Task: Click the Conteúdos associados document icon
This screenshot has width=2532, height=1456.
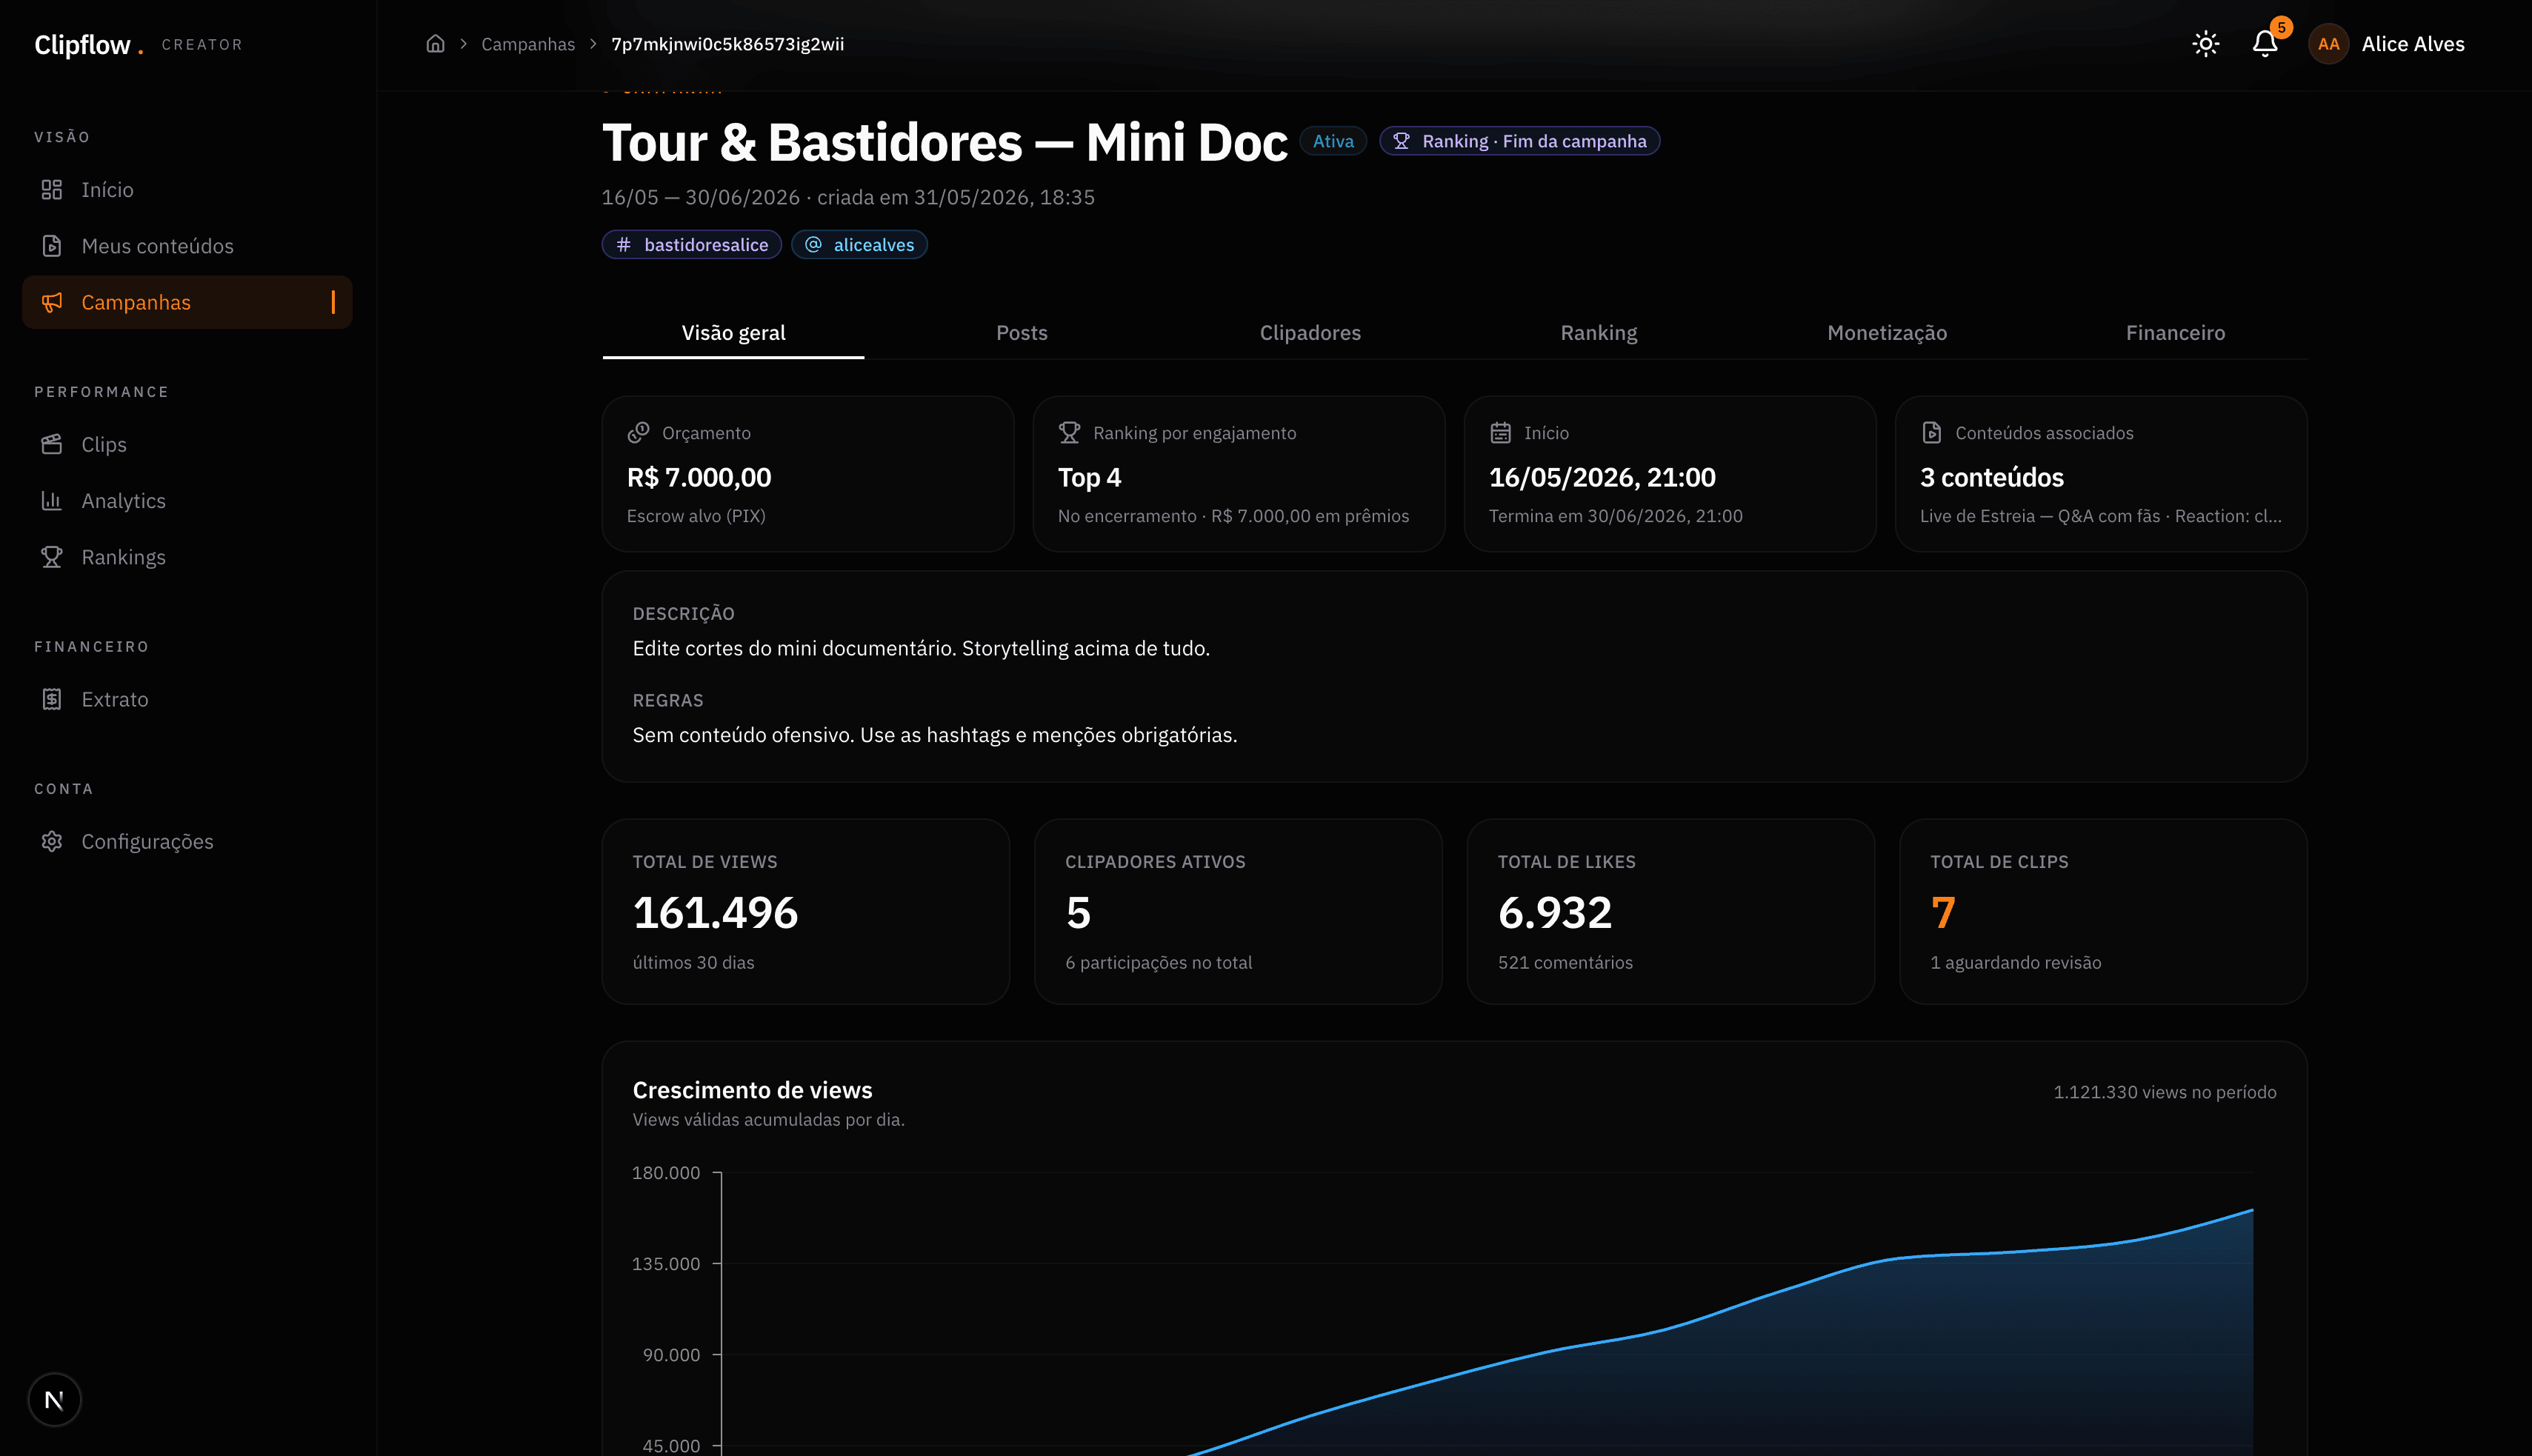Action: [1931, 433]
